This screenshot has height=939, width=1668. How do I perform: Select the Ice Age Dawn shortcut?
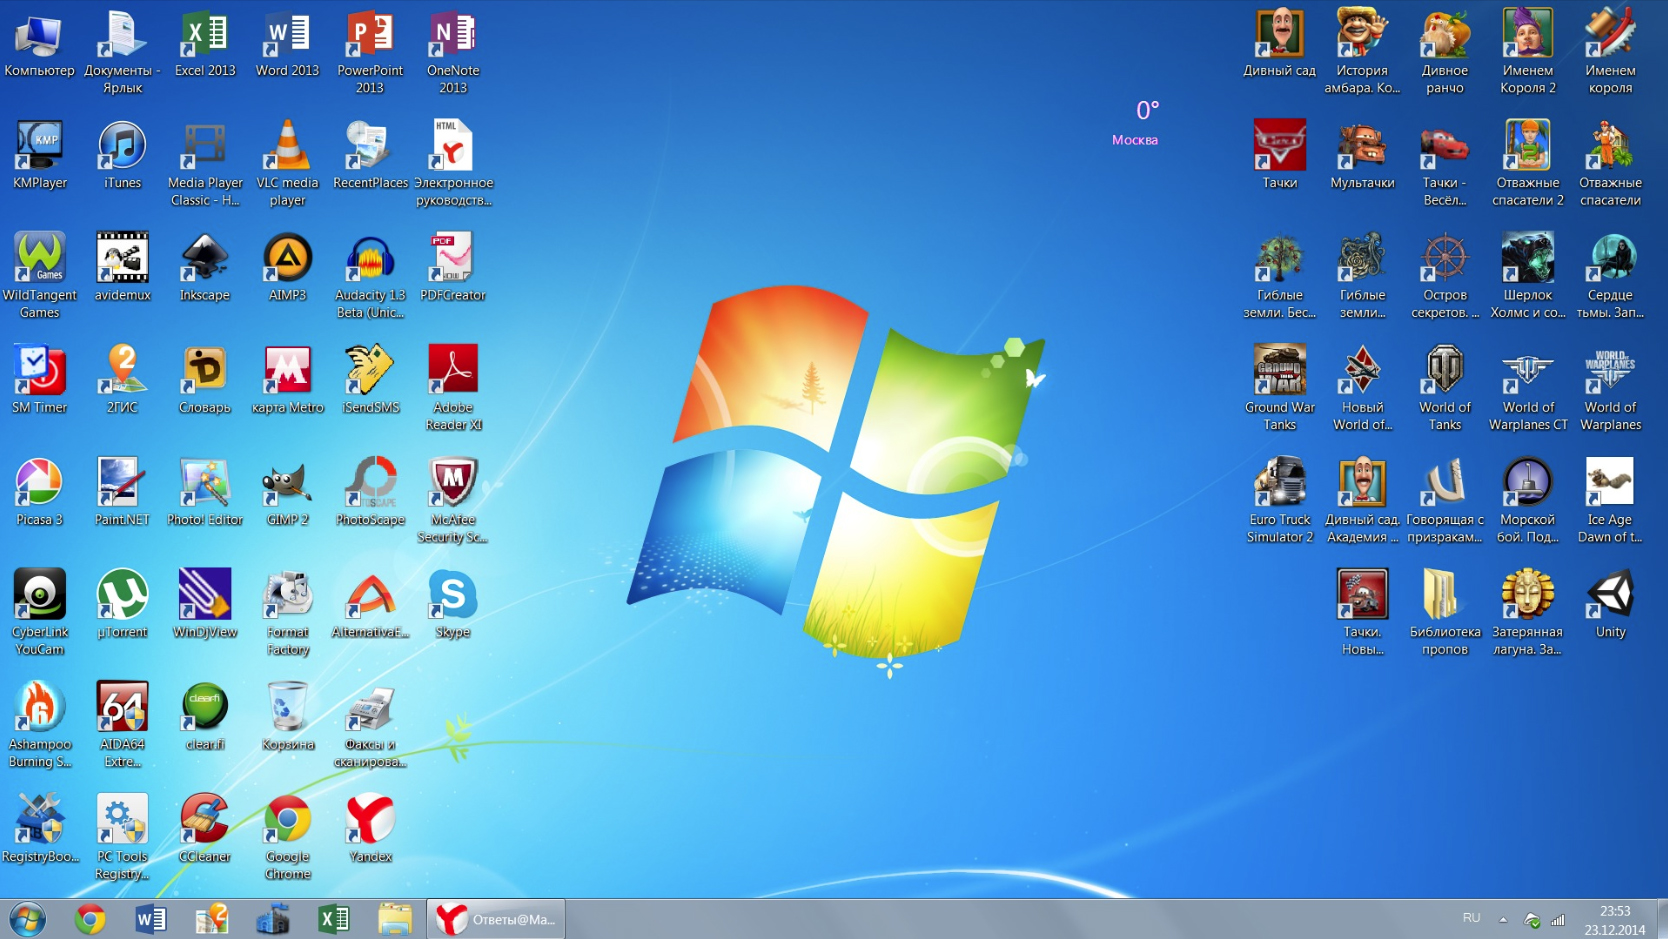click(x=1610, y=501)
